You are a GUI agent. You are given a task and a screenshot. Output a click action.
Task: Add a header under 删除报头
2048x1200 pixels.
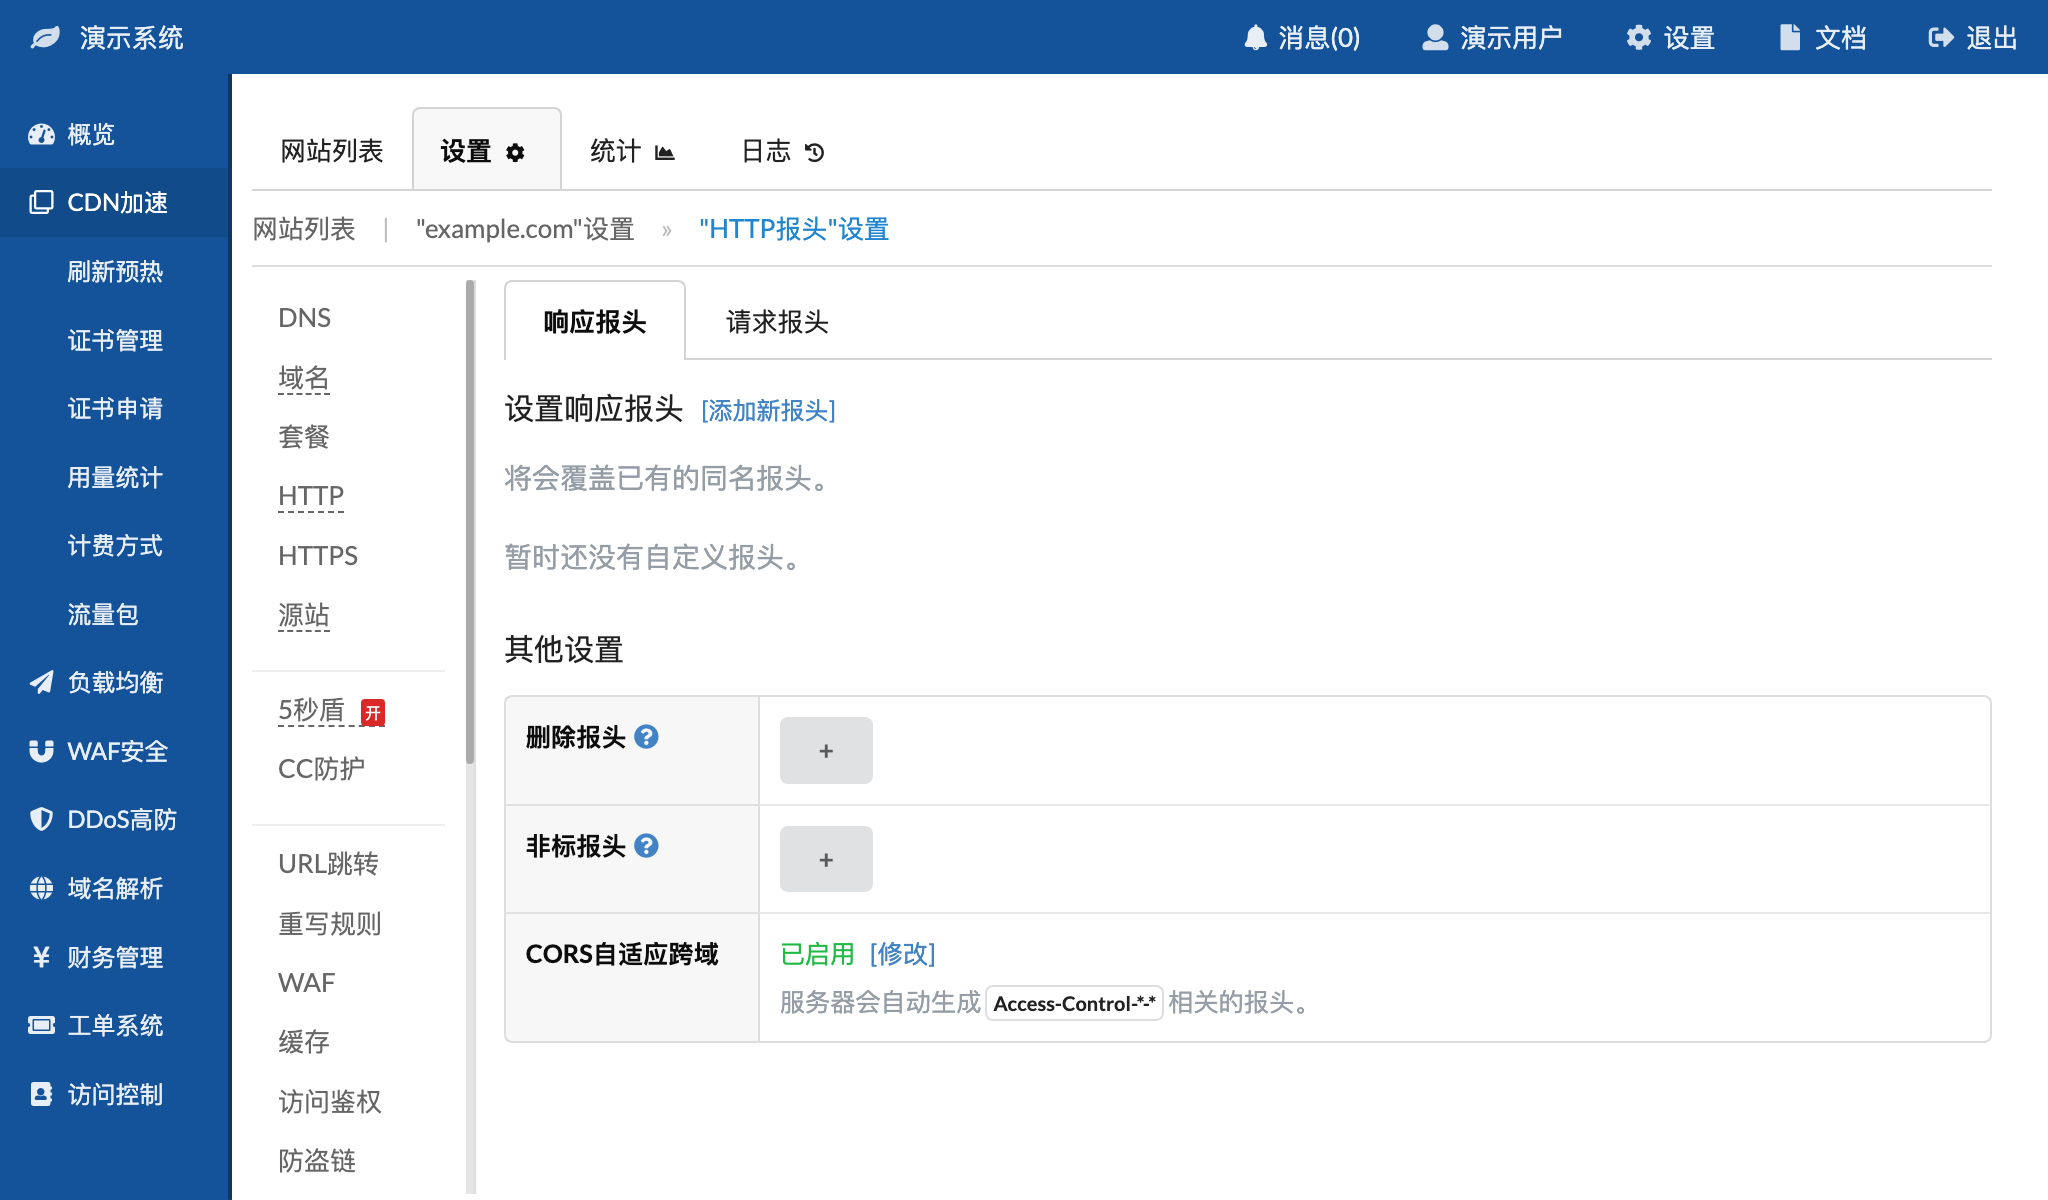pyautogui.click(x=826, y=751)
